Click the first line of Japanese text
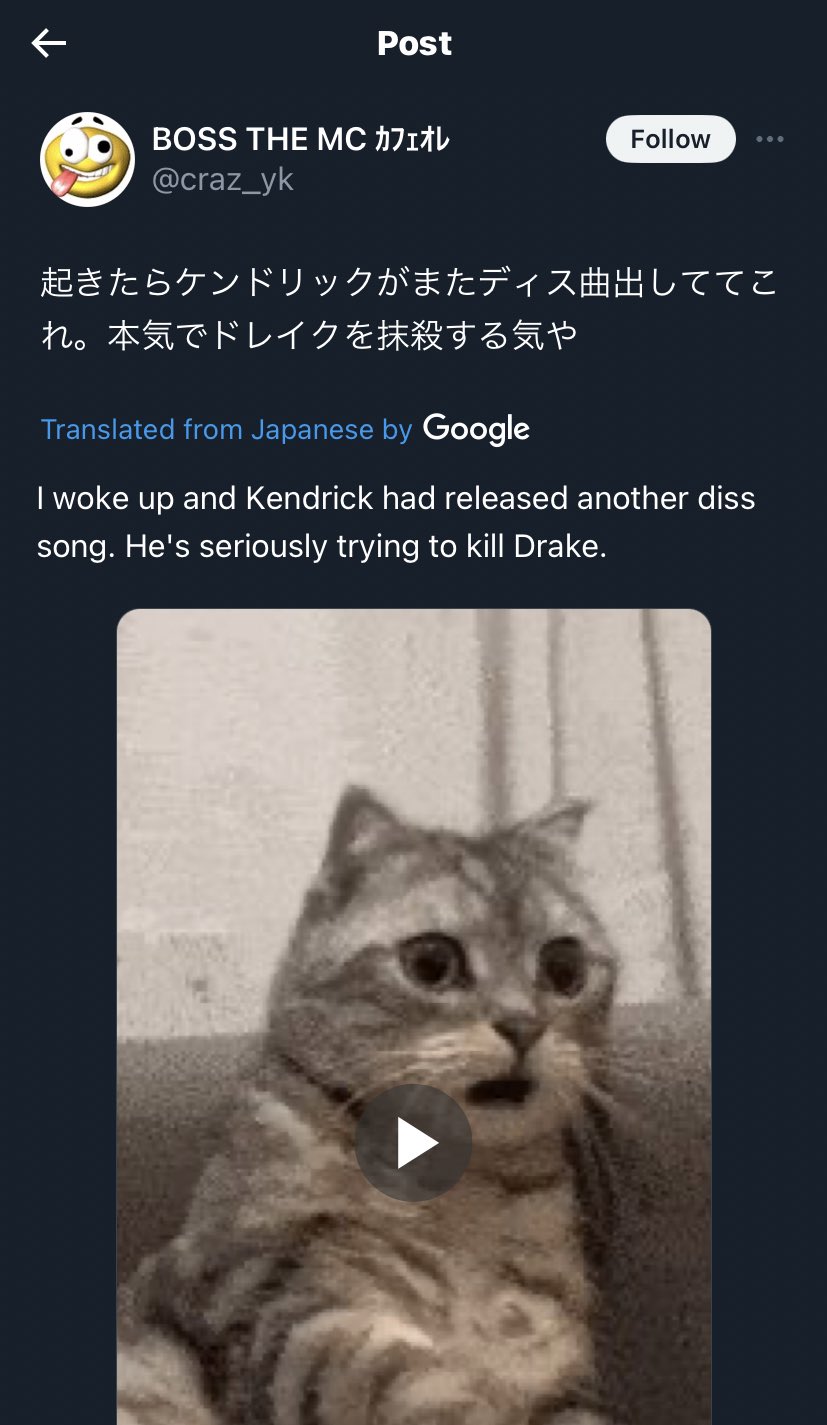This screenshot has width=827, height=1425. click(x=408, y=283)
